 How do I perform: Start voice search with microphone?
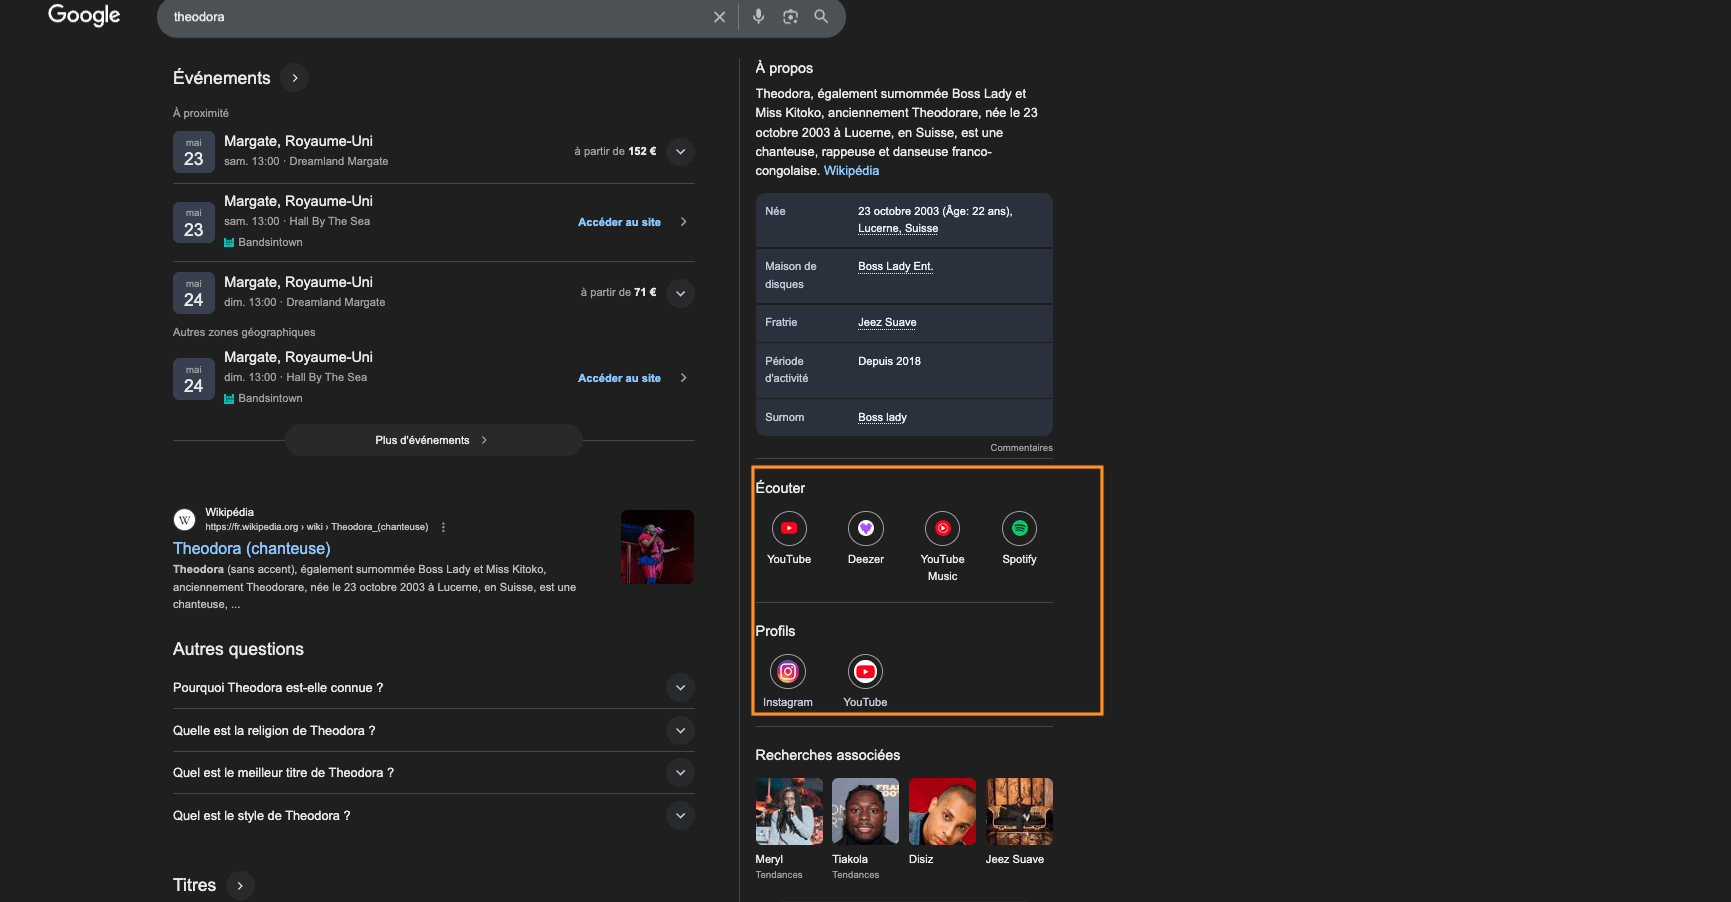click(x=759, y=17)
